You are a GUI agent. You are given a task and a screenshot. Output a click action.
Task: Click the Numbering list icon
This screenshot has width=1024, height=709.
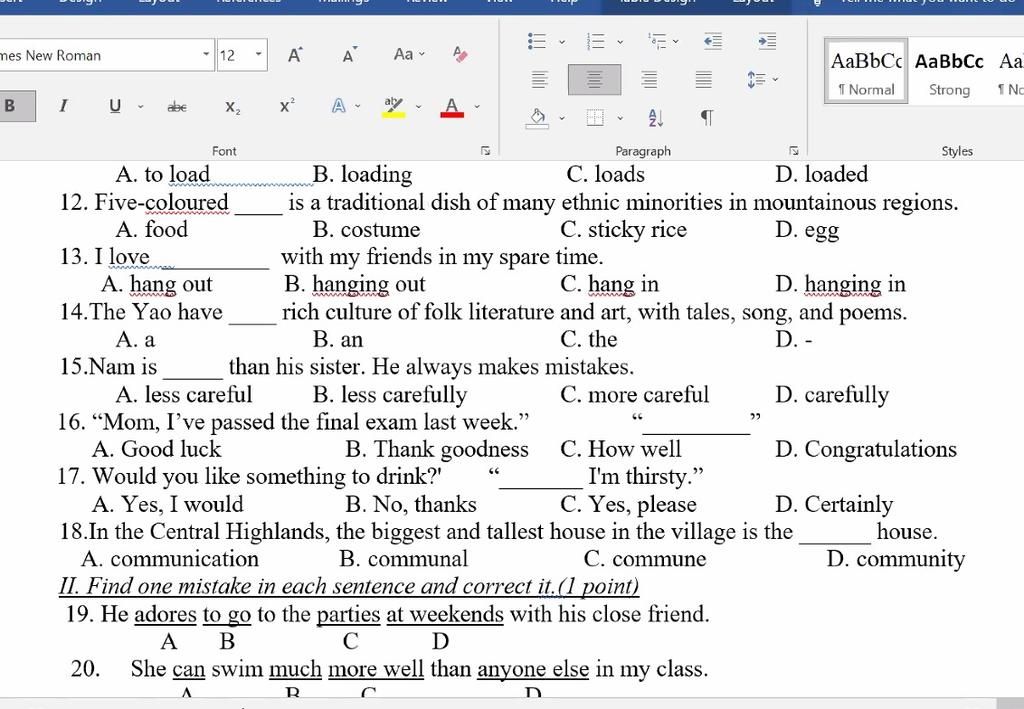click(596, 41)
